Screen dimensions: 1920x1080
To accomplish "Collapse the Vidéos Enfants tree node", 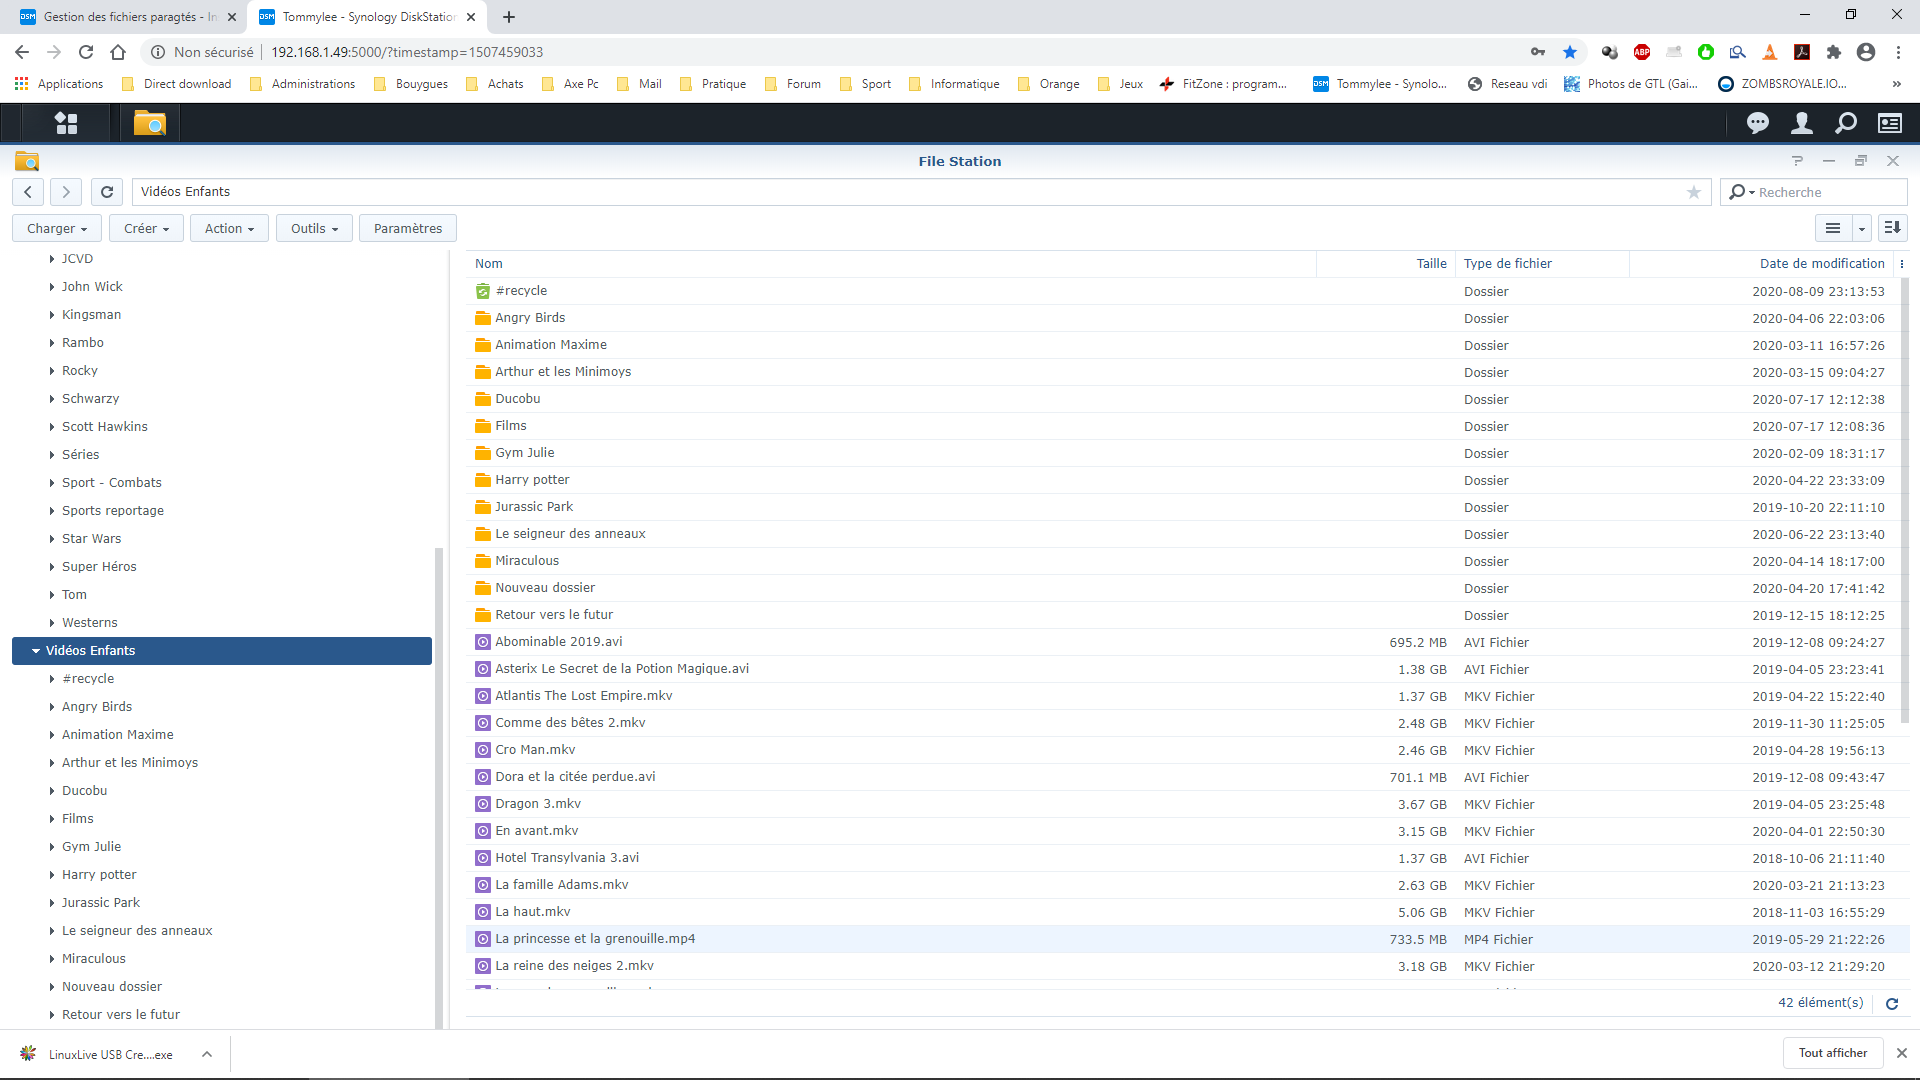I will (36, 651).
